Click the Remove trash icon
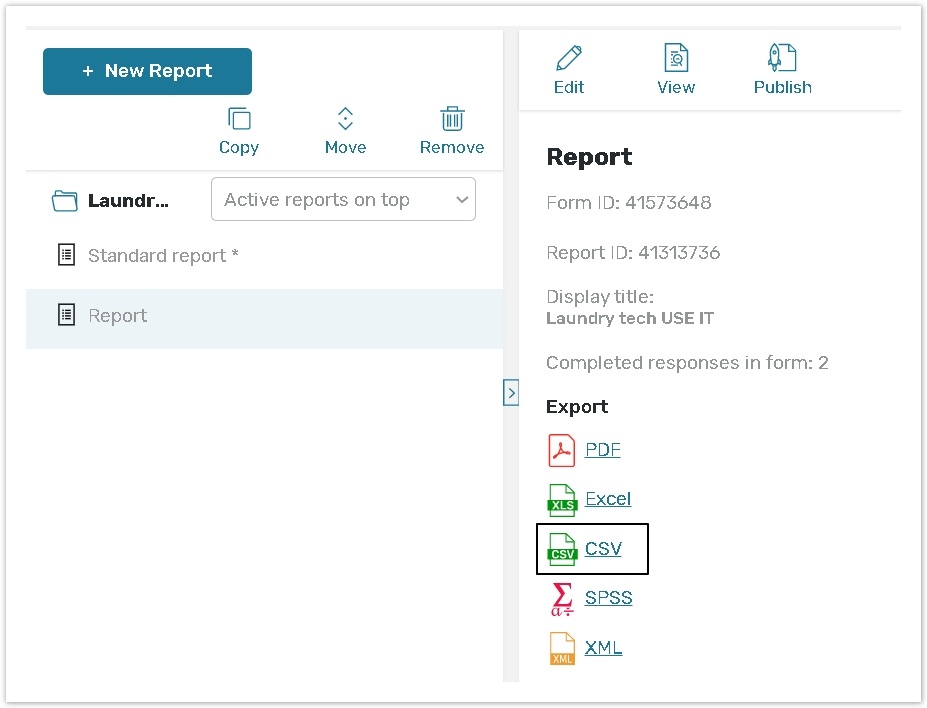The height and width of the screenshot is (708, 927). (x=452, y=120)
